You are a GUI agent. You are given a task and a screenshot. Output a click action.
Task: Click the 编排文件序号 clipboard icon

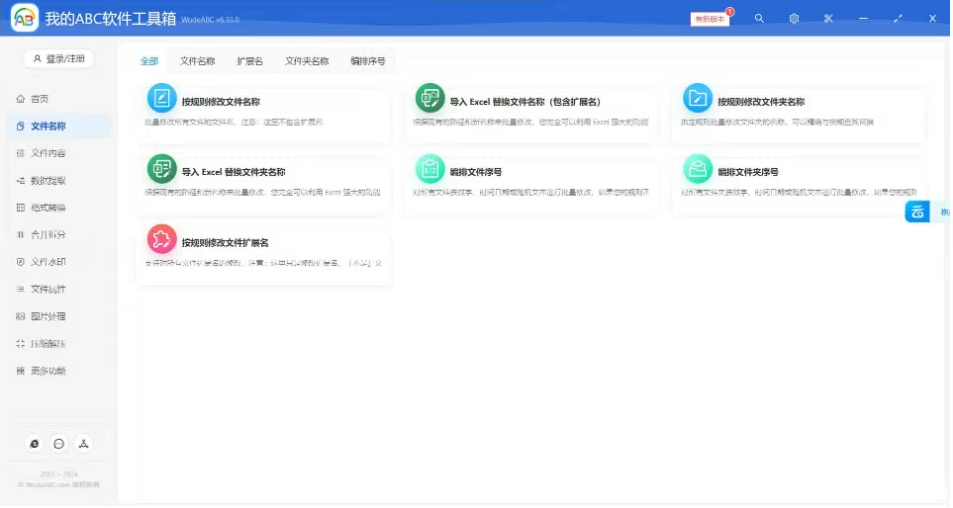[x=429, y=169]
